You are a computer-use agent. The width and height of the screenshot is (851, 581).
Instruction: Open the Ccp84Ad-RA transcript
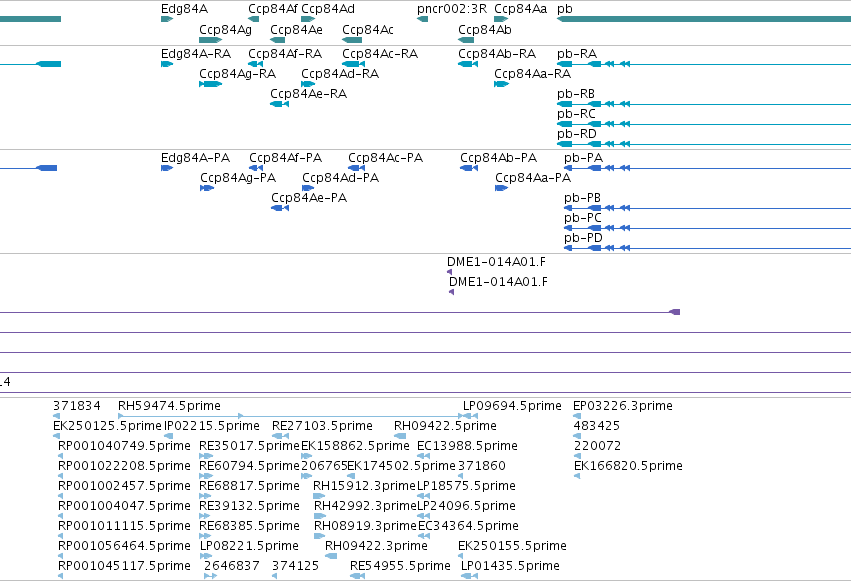(x=340, y=74)
